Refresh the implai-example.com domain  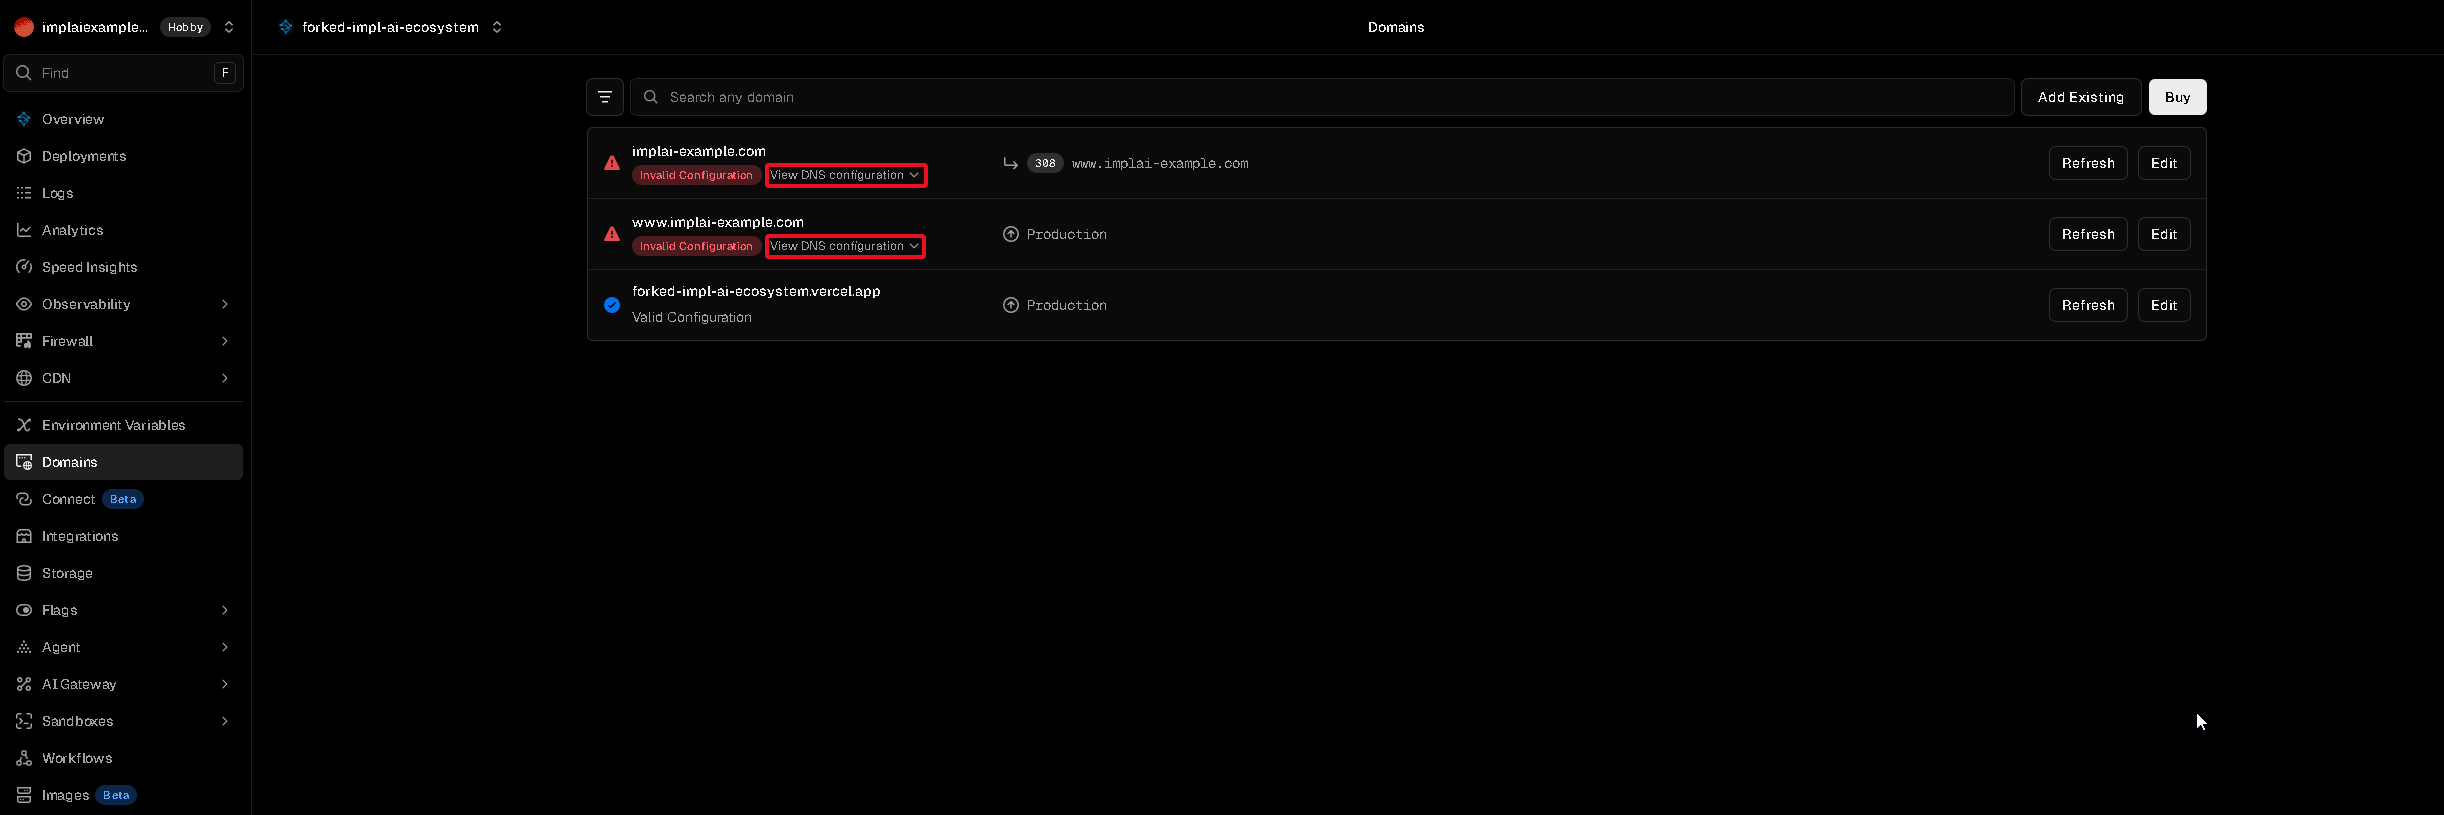pyautogui.click(x=2088, y=163)
